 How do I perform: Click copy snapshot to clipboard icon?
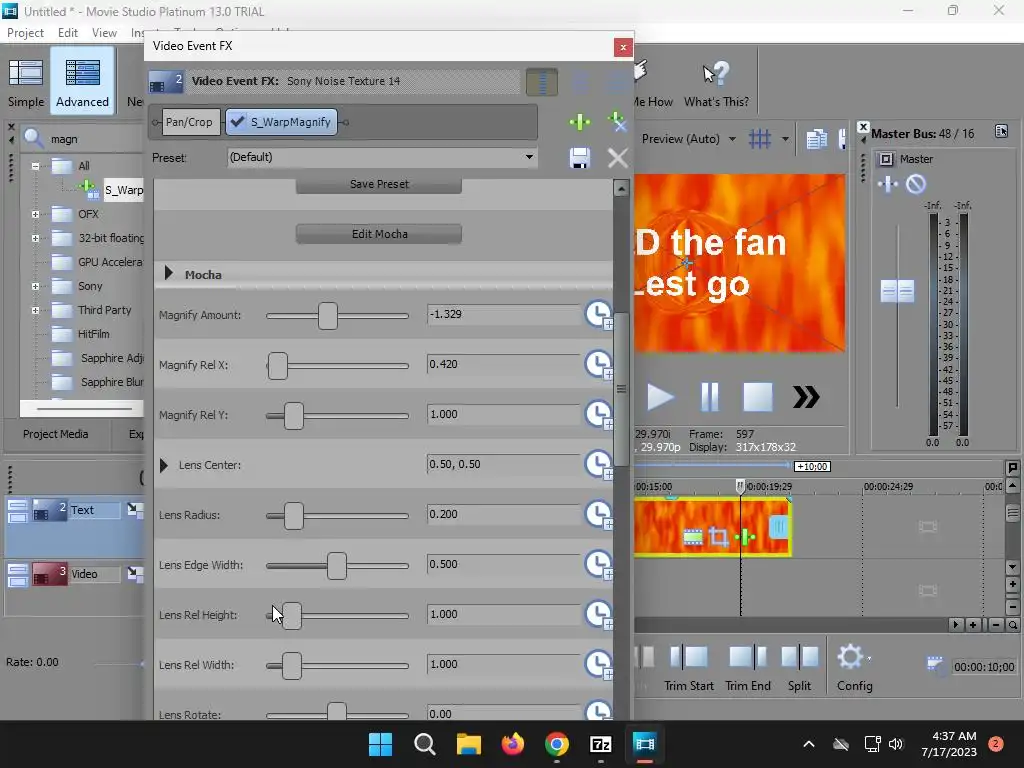click(816, 138)
